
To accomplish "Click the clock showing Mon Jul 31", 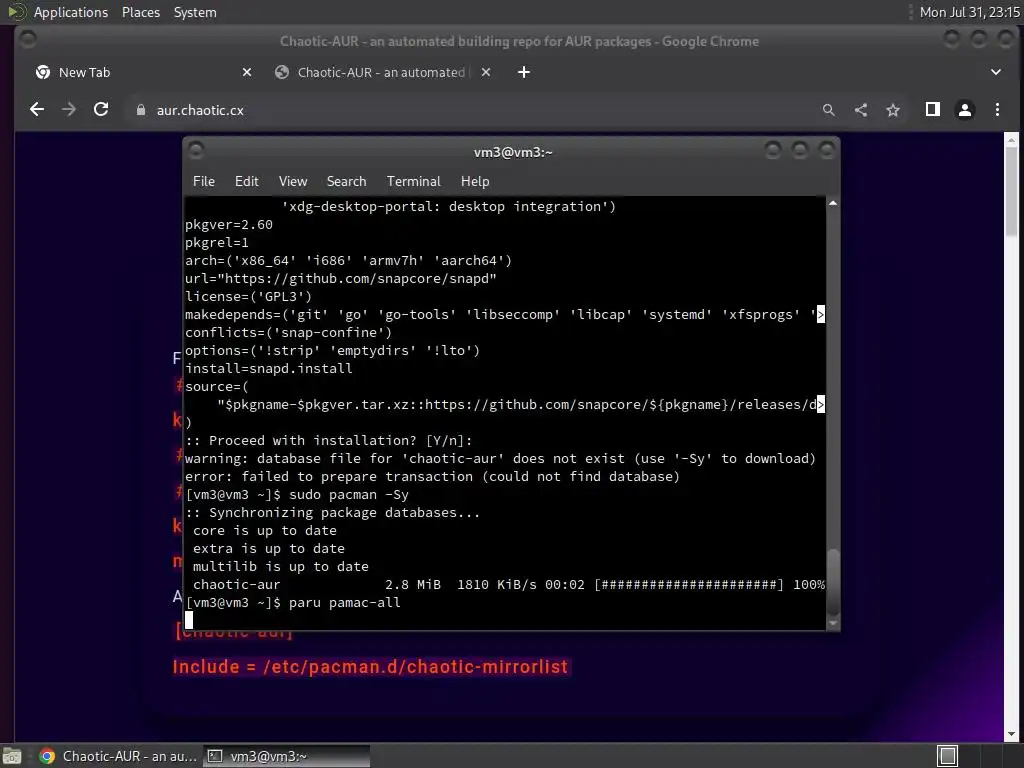I will click(969, 12).
